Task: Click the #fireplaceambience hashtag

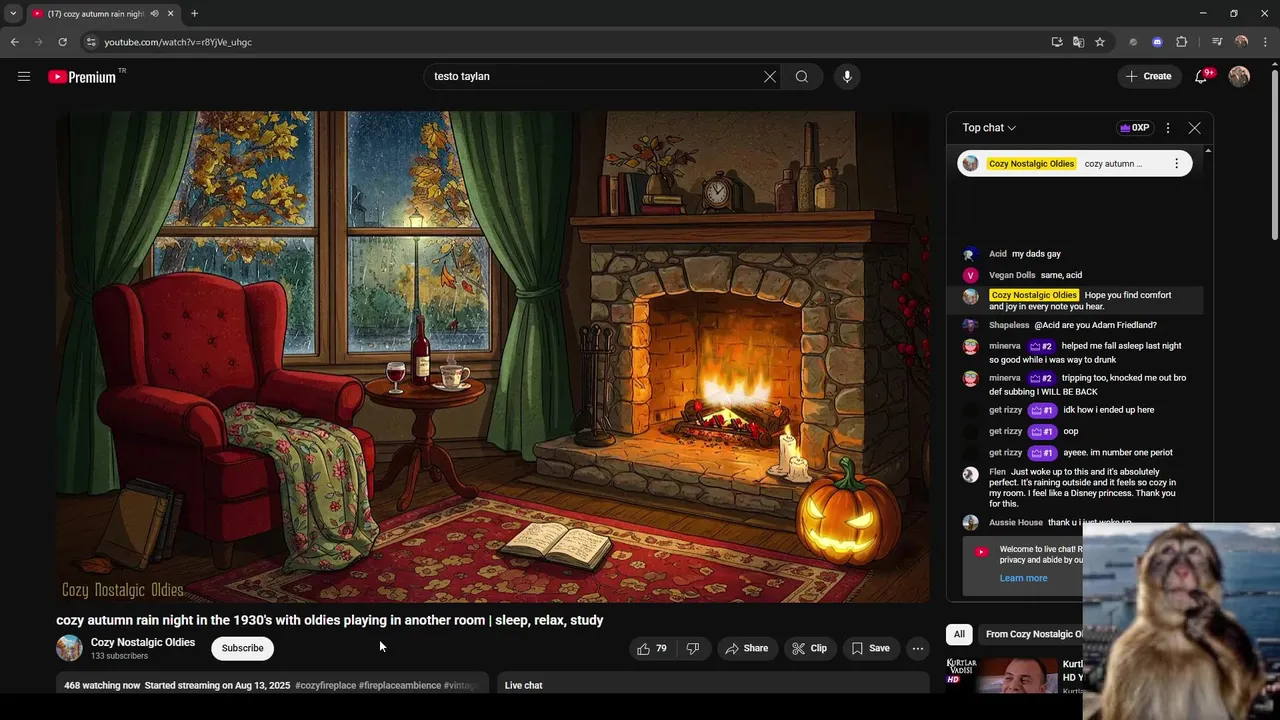Action: pos(400,685)
